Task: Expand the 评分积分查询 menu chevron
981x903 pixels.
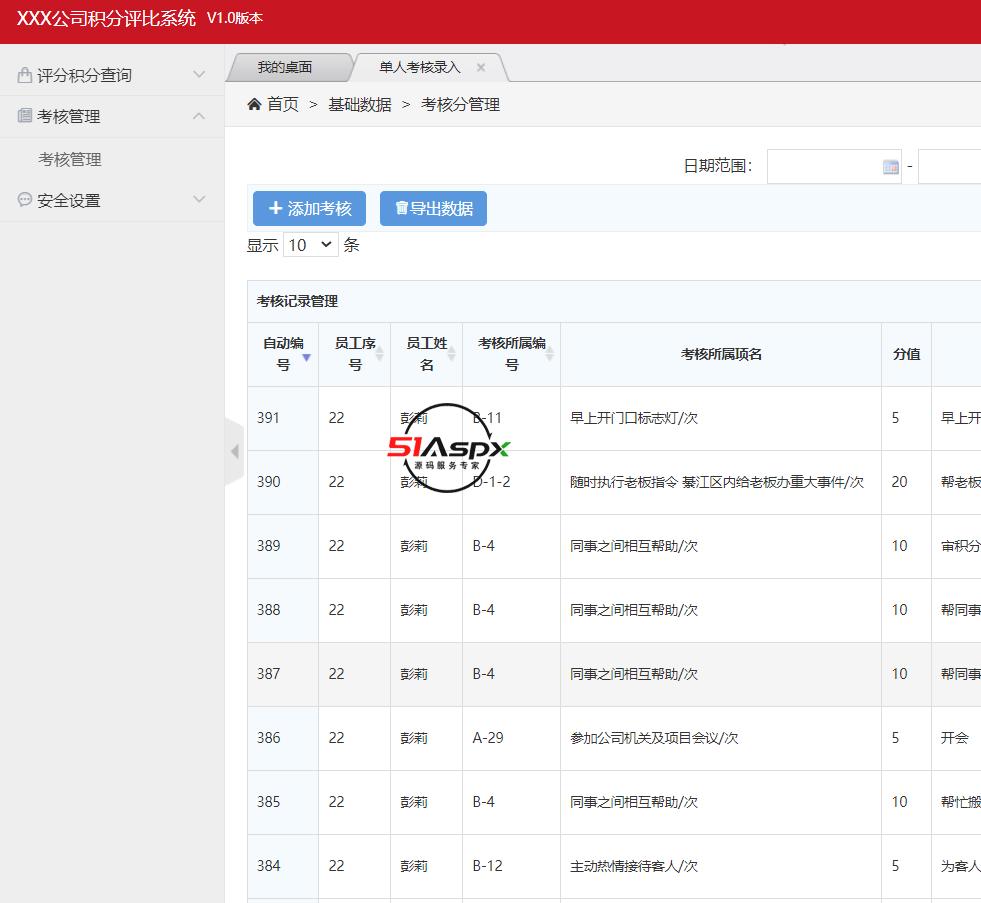Action: (x=199, y=74)
